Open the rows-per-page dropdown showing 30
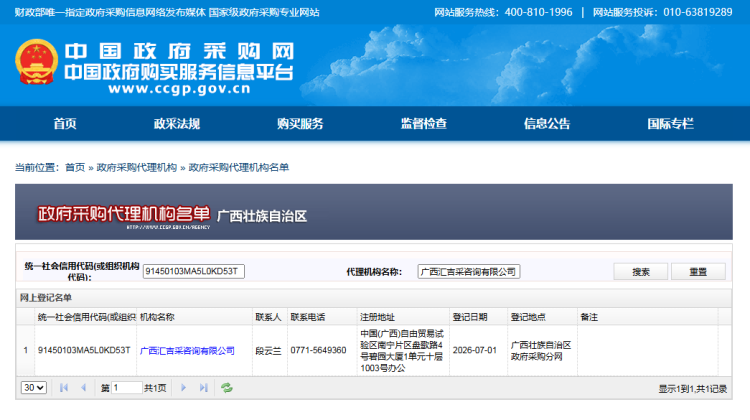 point(33,388)
